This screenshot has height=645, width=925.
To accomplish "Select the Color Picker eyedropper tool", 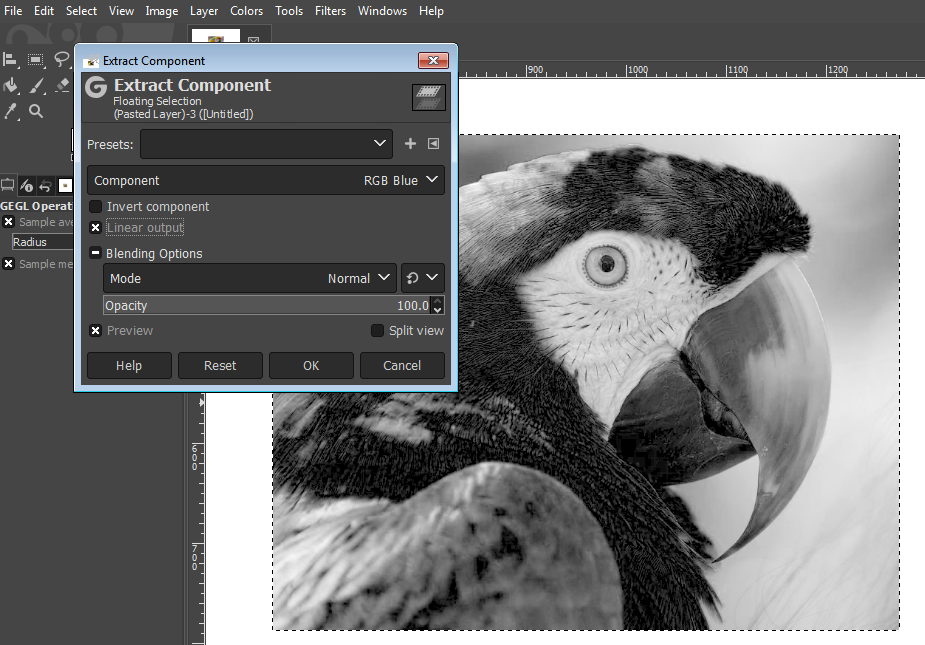I will coord(11,111).
